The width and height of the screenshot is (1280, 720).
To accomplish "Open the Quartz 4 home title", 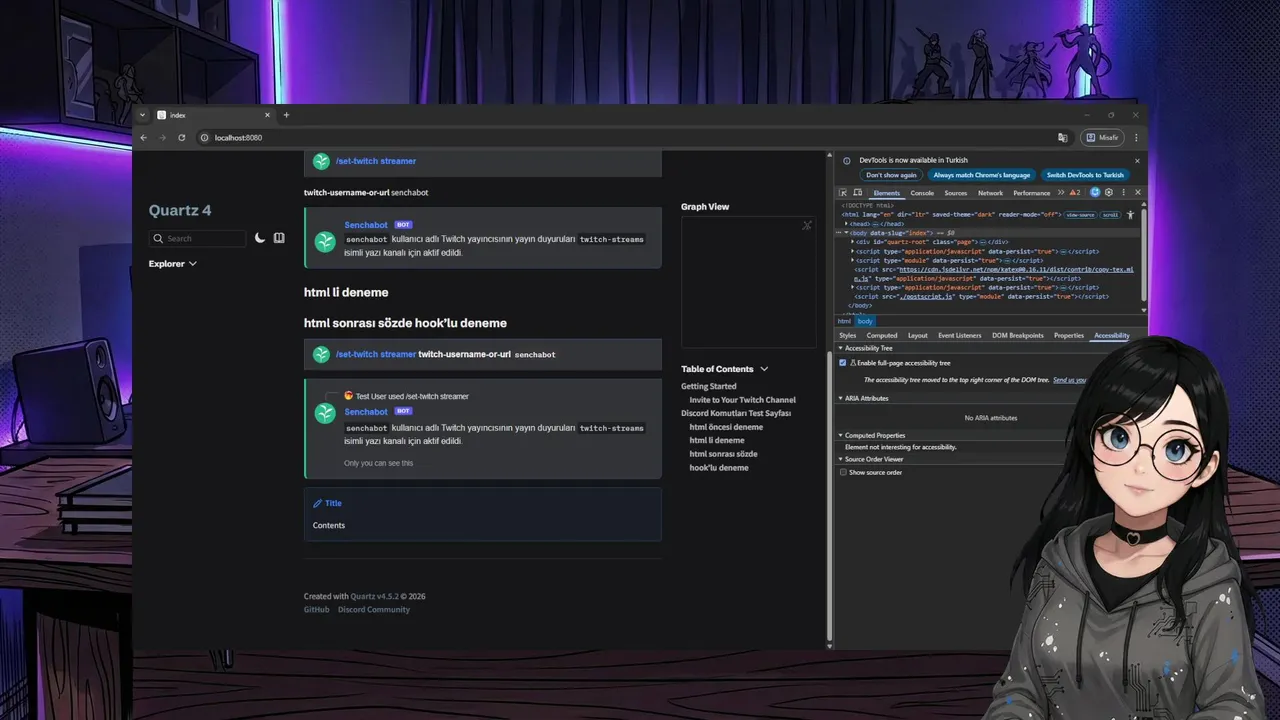I will (180, 210).
